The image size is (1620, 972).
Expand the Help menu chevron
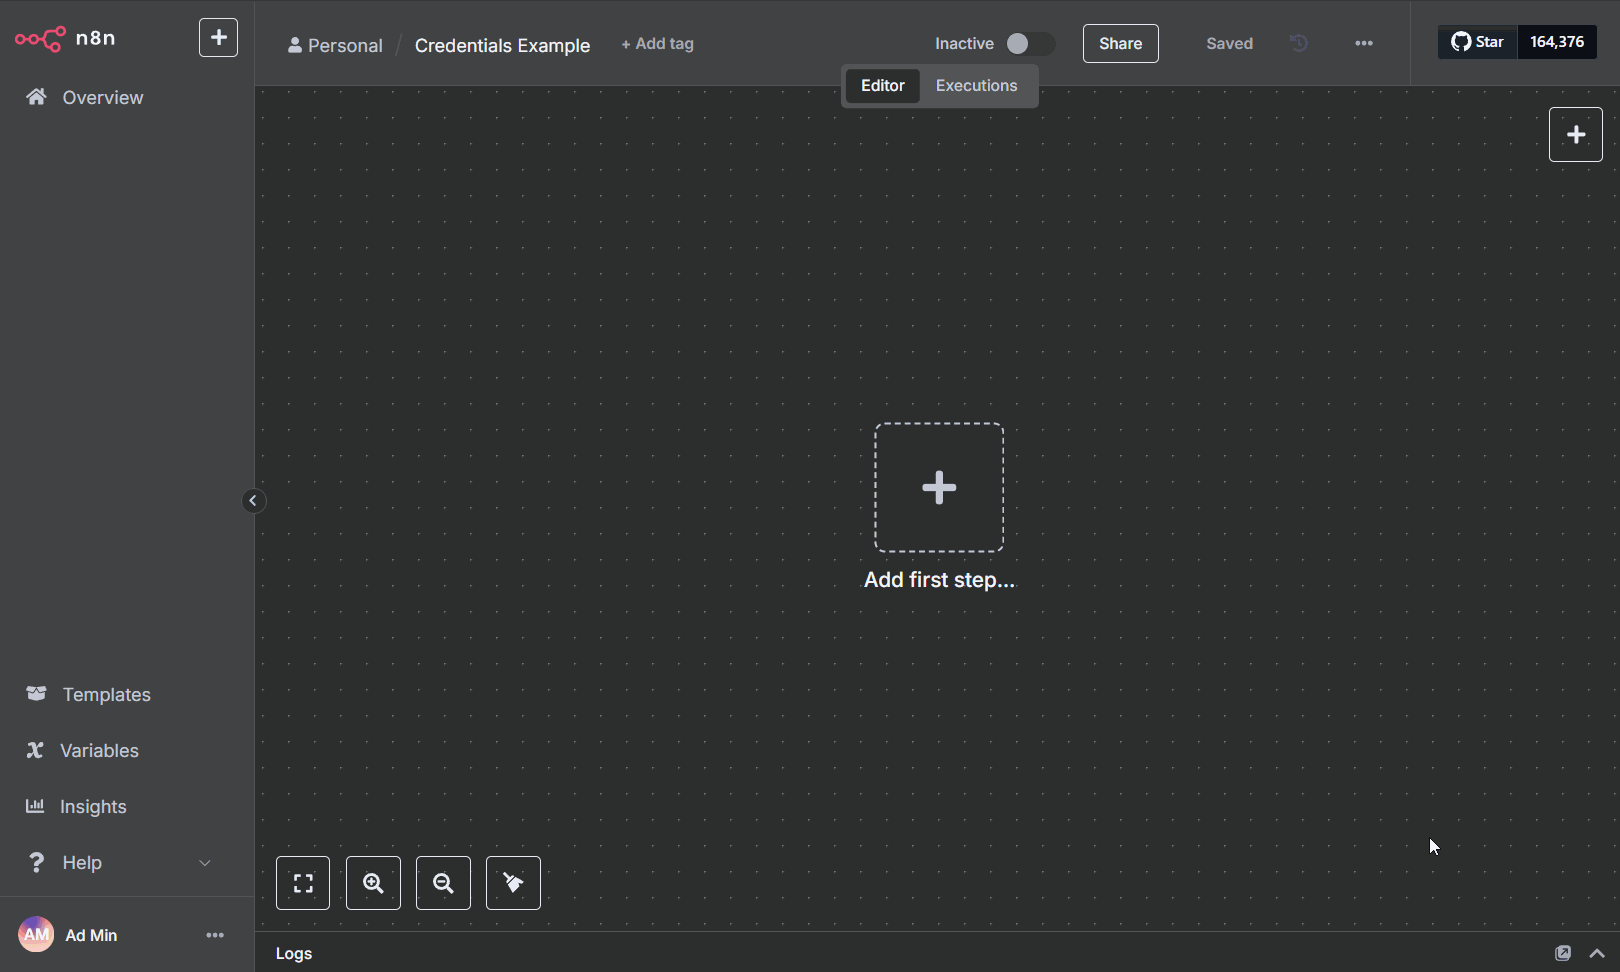tap(205, 863)
